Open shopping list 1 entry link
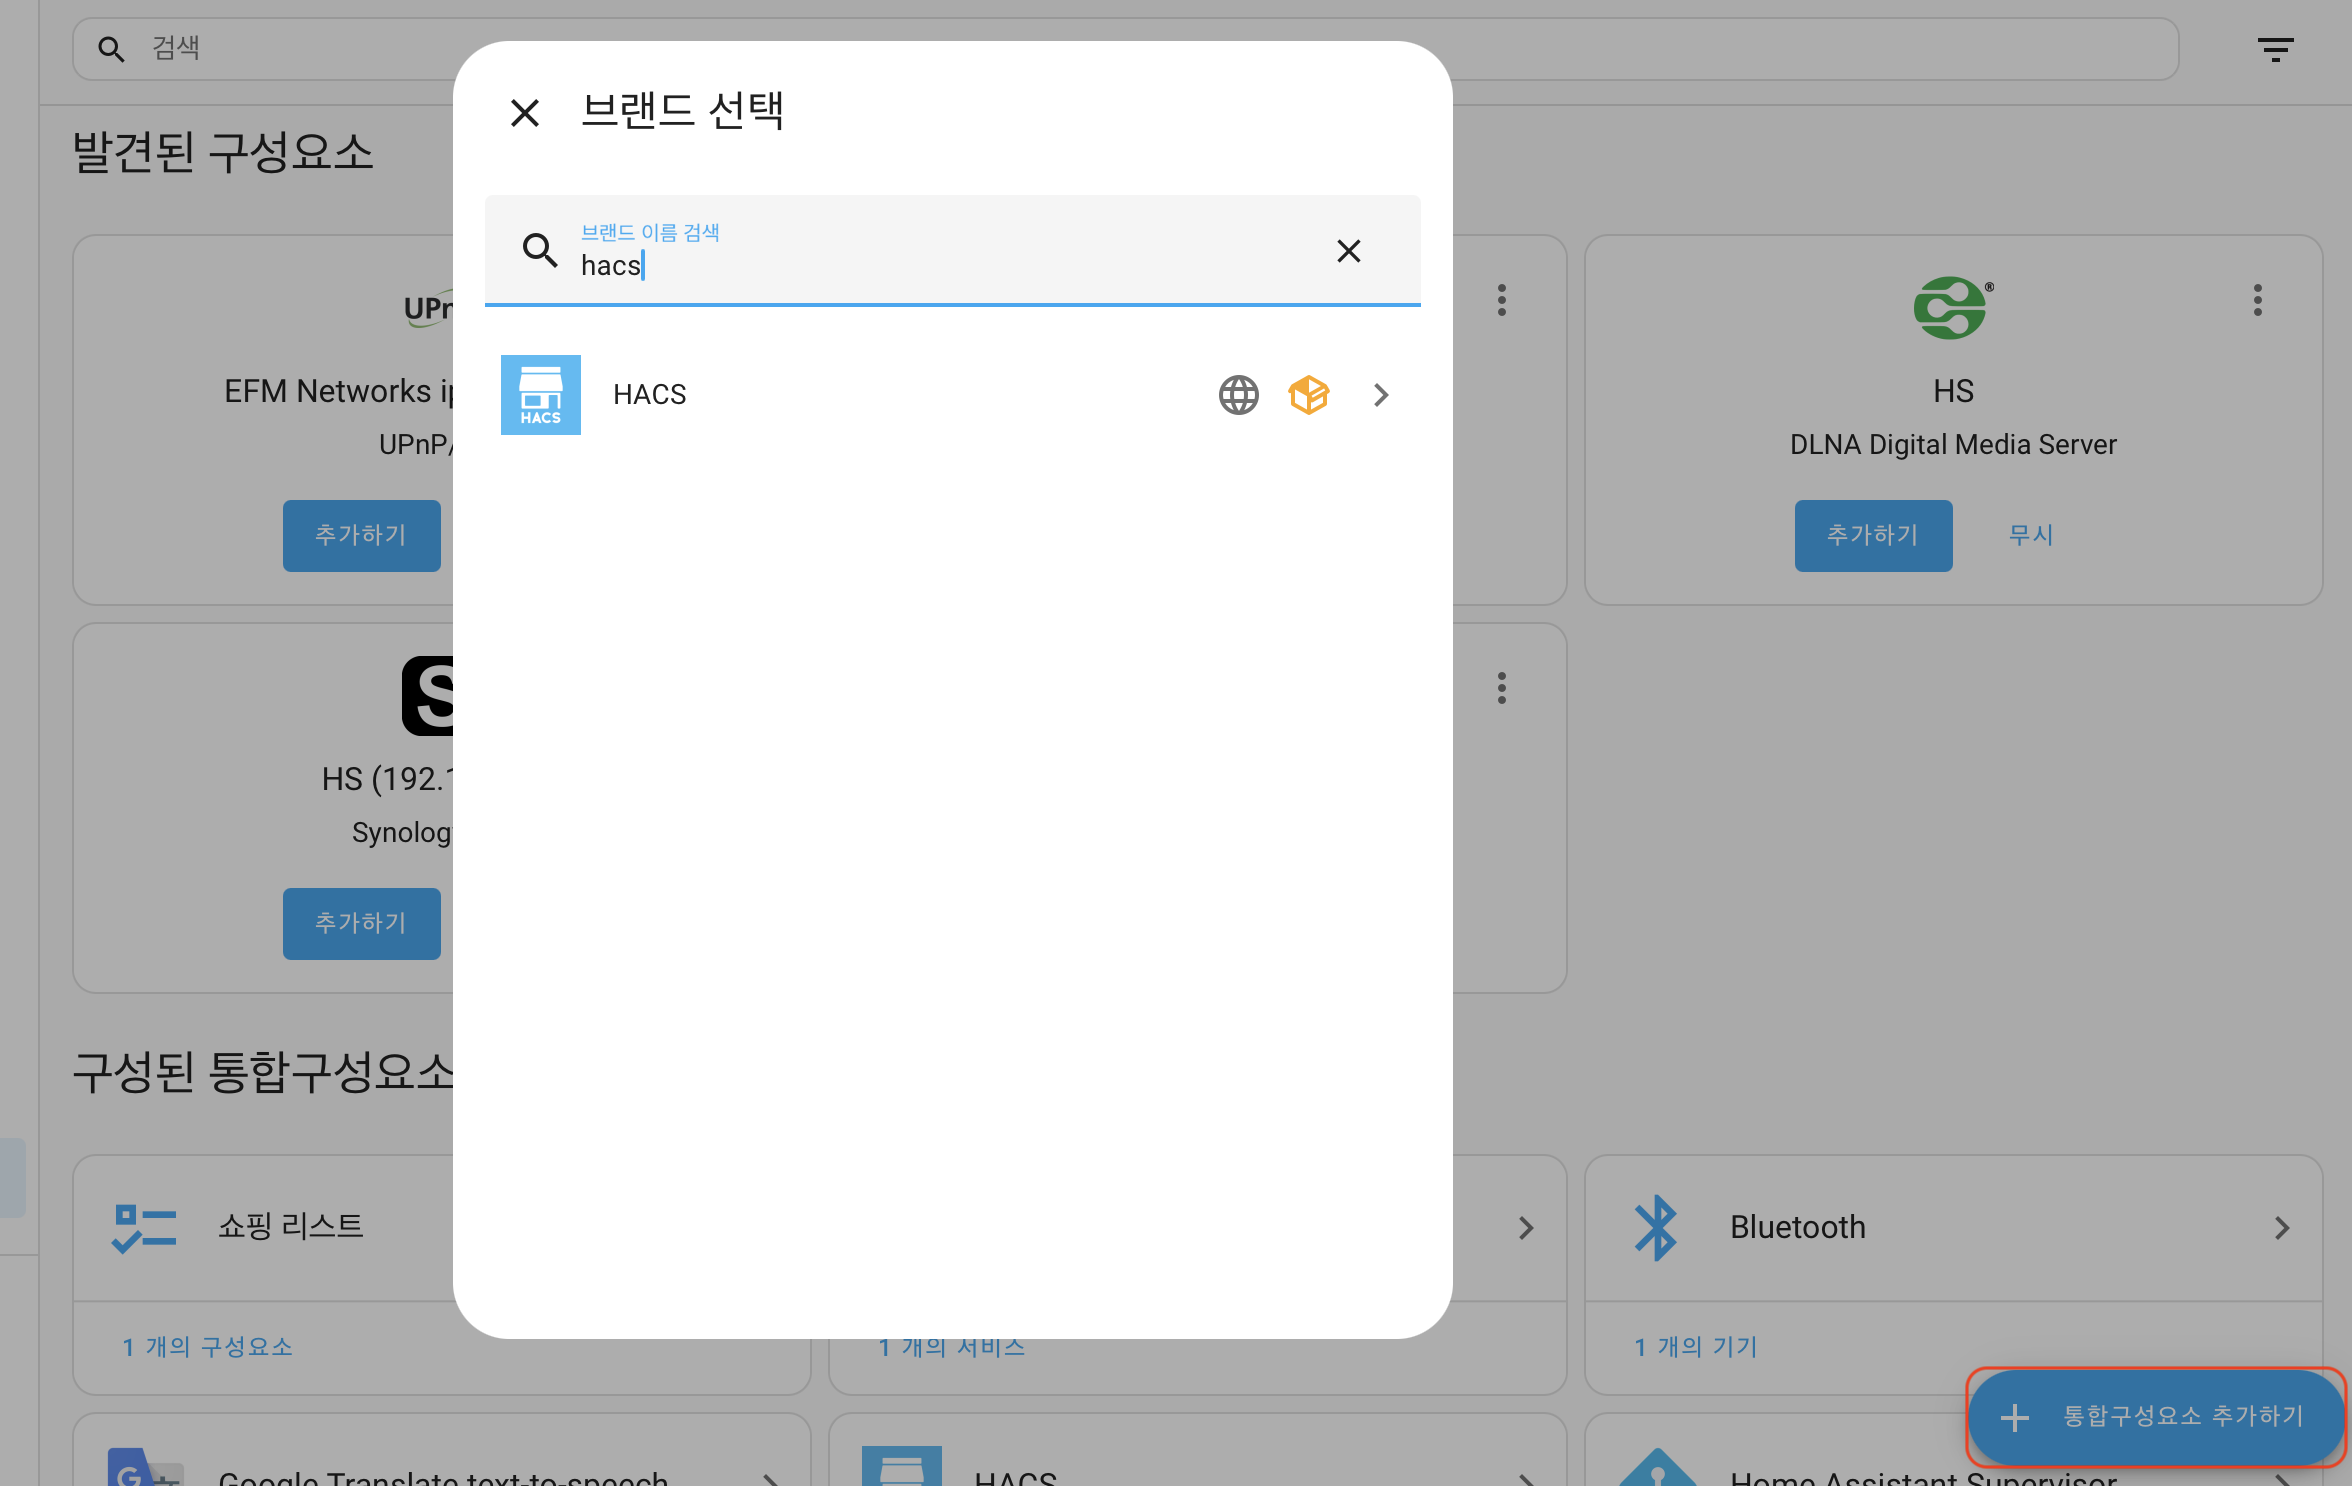Screen dimensions: 2352x1486 (x=207, y=1347)
